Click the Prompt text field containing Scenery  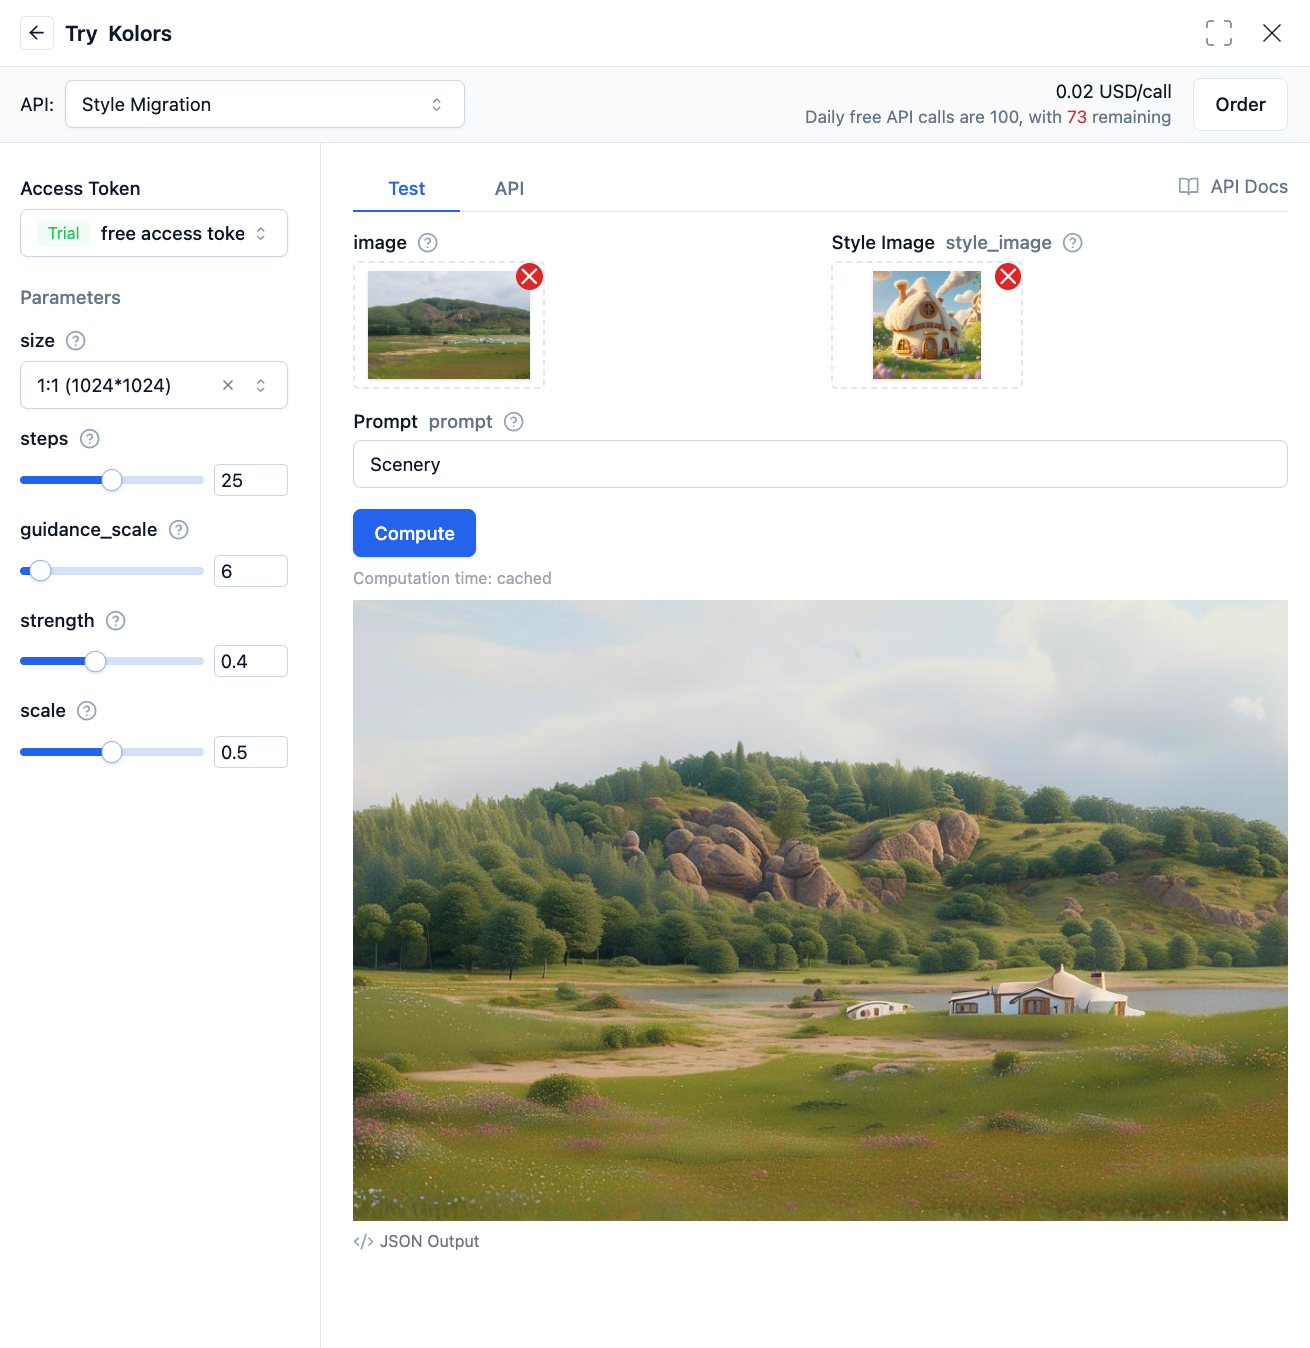[x=820, y=464]
